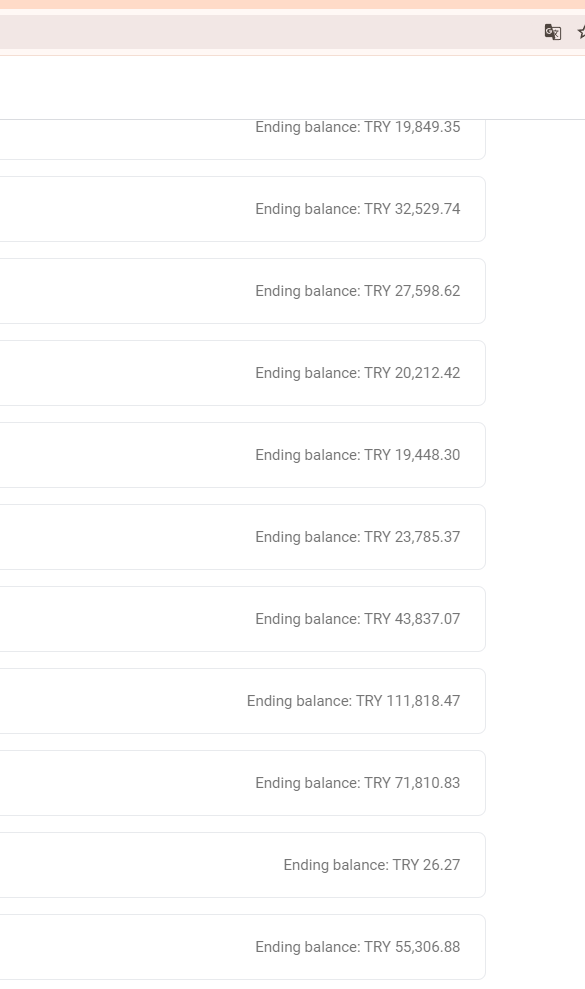Select the row with balance TRY 19,448.30

click(x=242, y=455)
